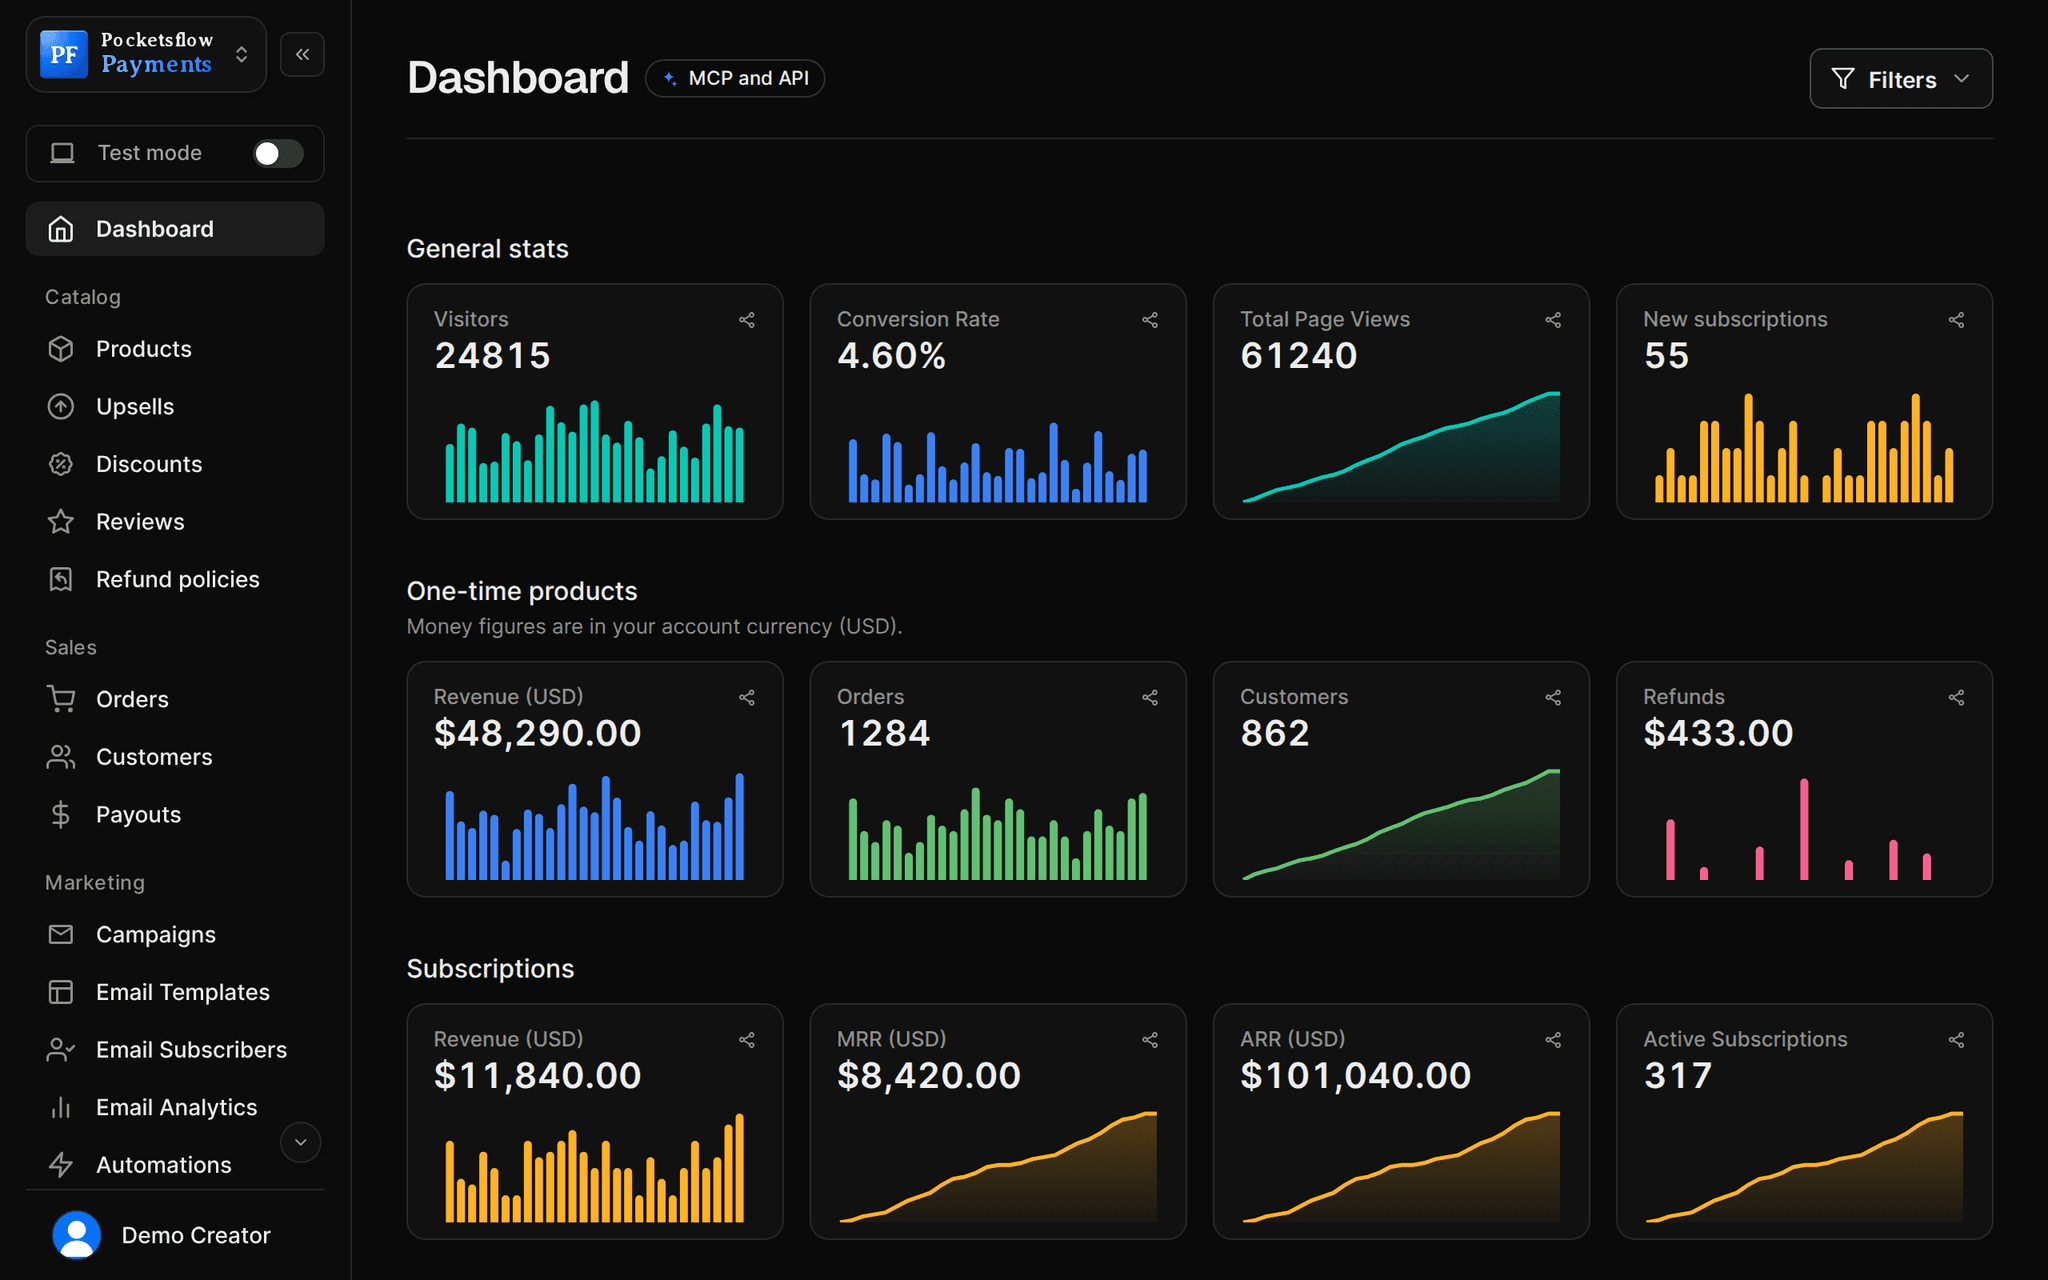The height and width of the screenshot is (1280, 2048).
Task: Share the Customers stat card
Action: [x=1553, y=698]
